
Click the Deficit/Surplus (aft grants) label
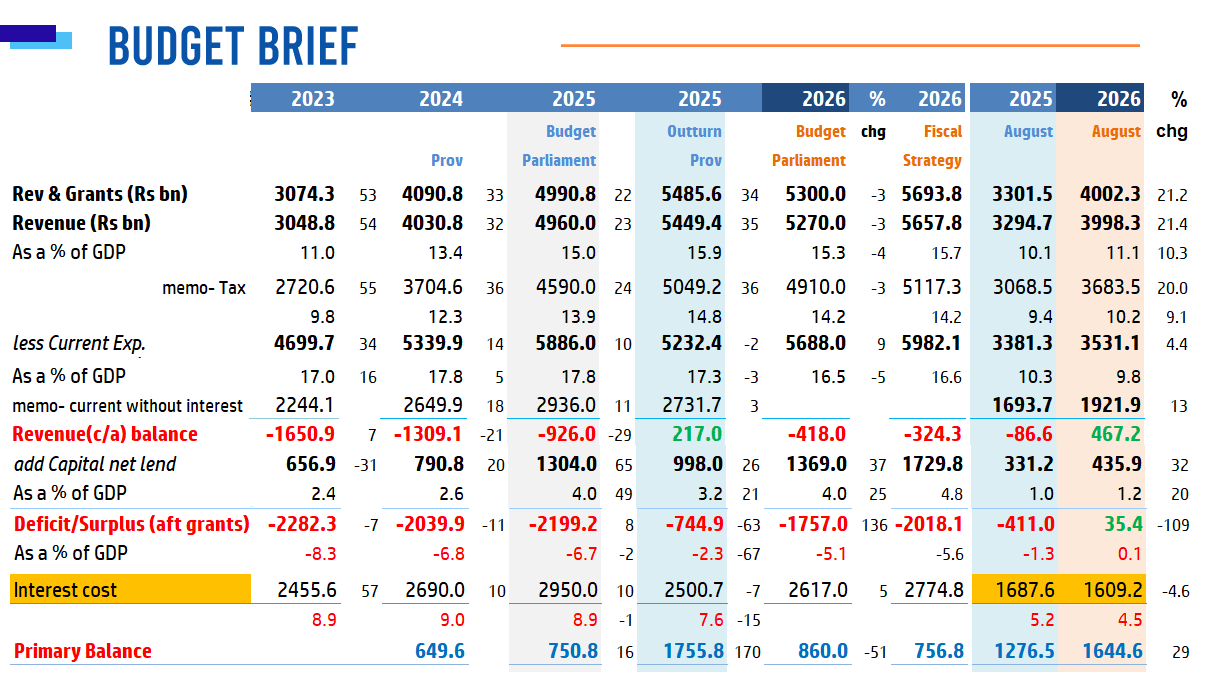click(131, 523)
